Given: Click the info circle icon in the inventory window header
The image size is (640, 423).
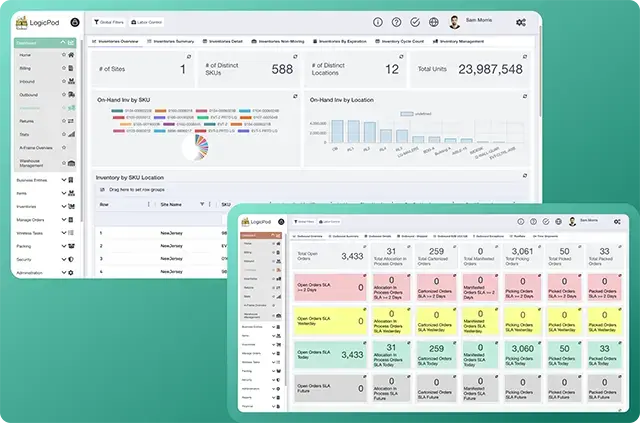Looking at the screenshot, I should pyautogui.click(x=378, y=22).
